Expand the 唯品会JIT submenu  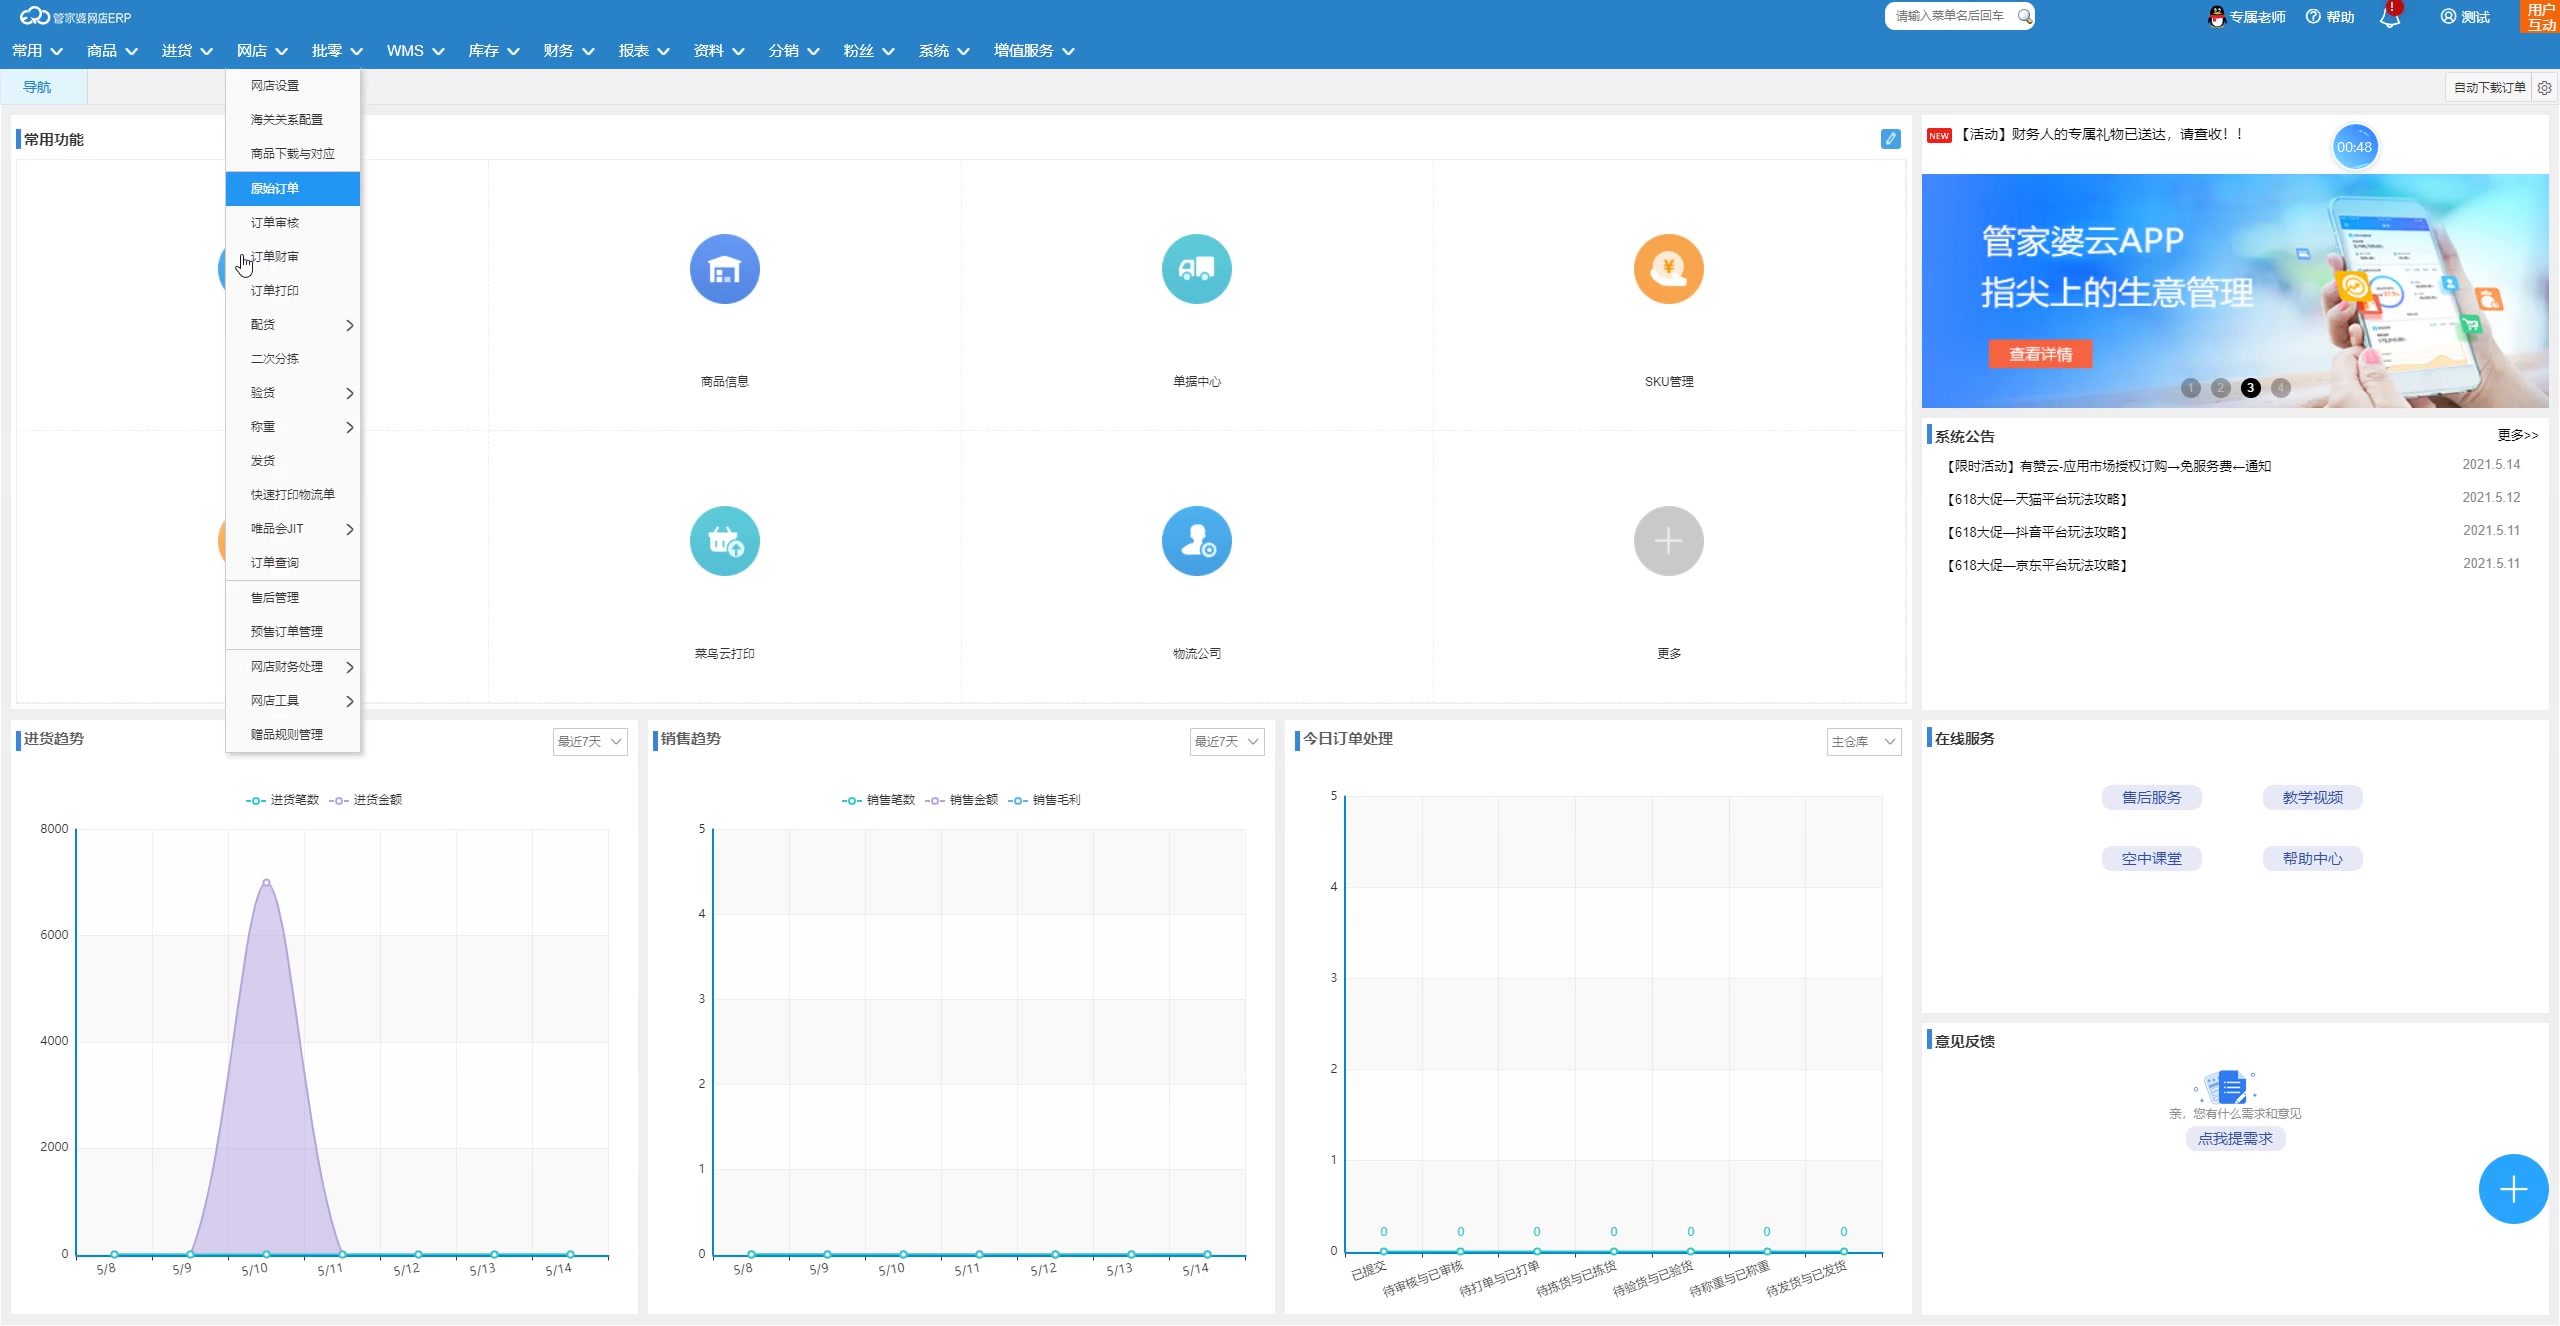click(x=293, y=529)
